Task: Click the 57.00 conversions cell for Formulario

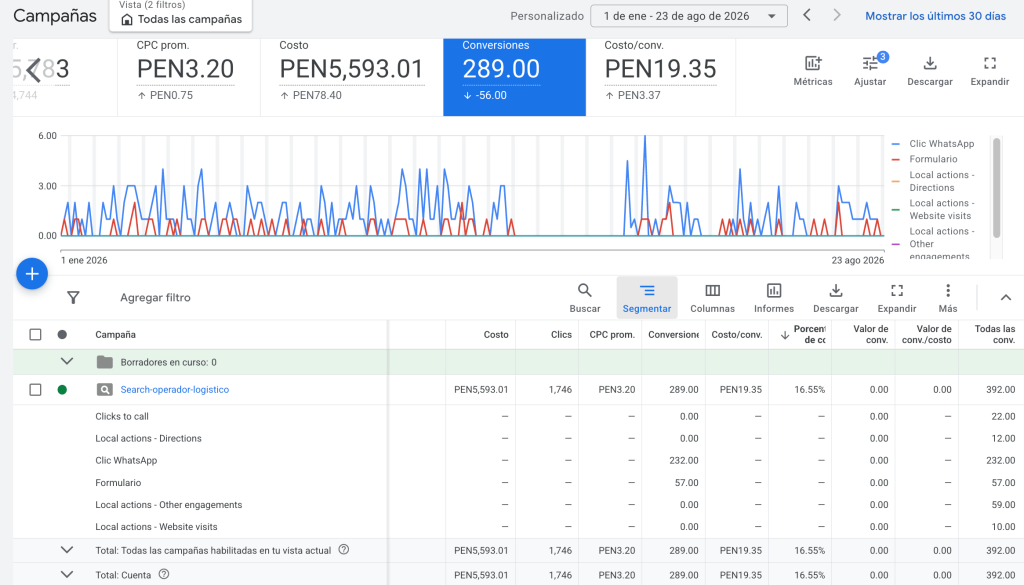Action: pyautogui.click(x=686, y=482)
